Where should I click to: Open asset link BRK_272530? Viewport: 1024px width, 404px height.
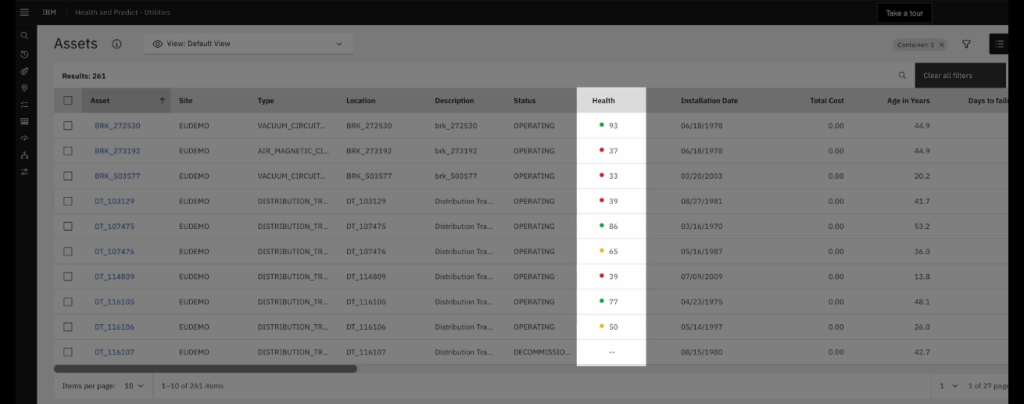tap(118, 126)
